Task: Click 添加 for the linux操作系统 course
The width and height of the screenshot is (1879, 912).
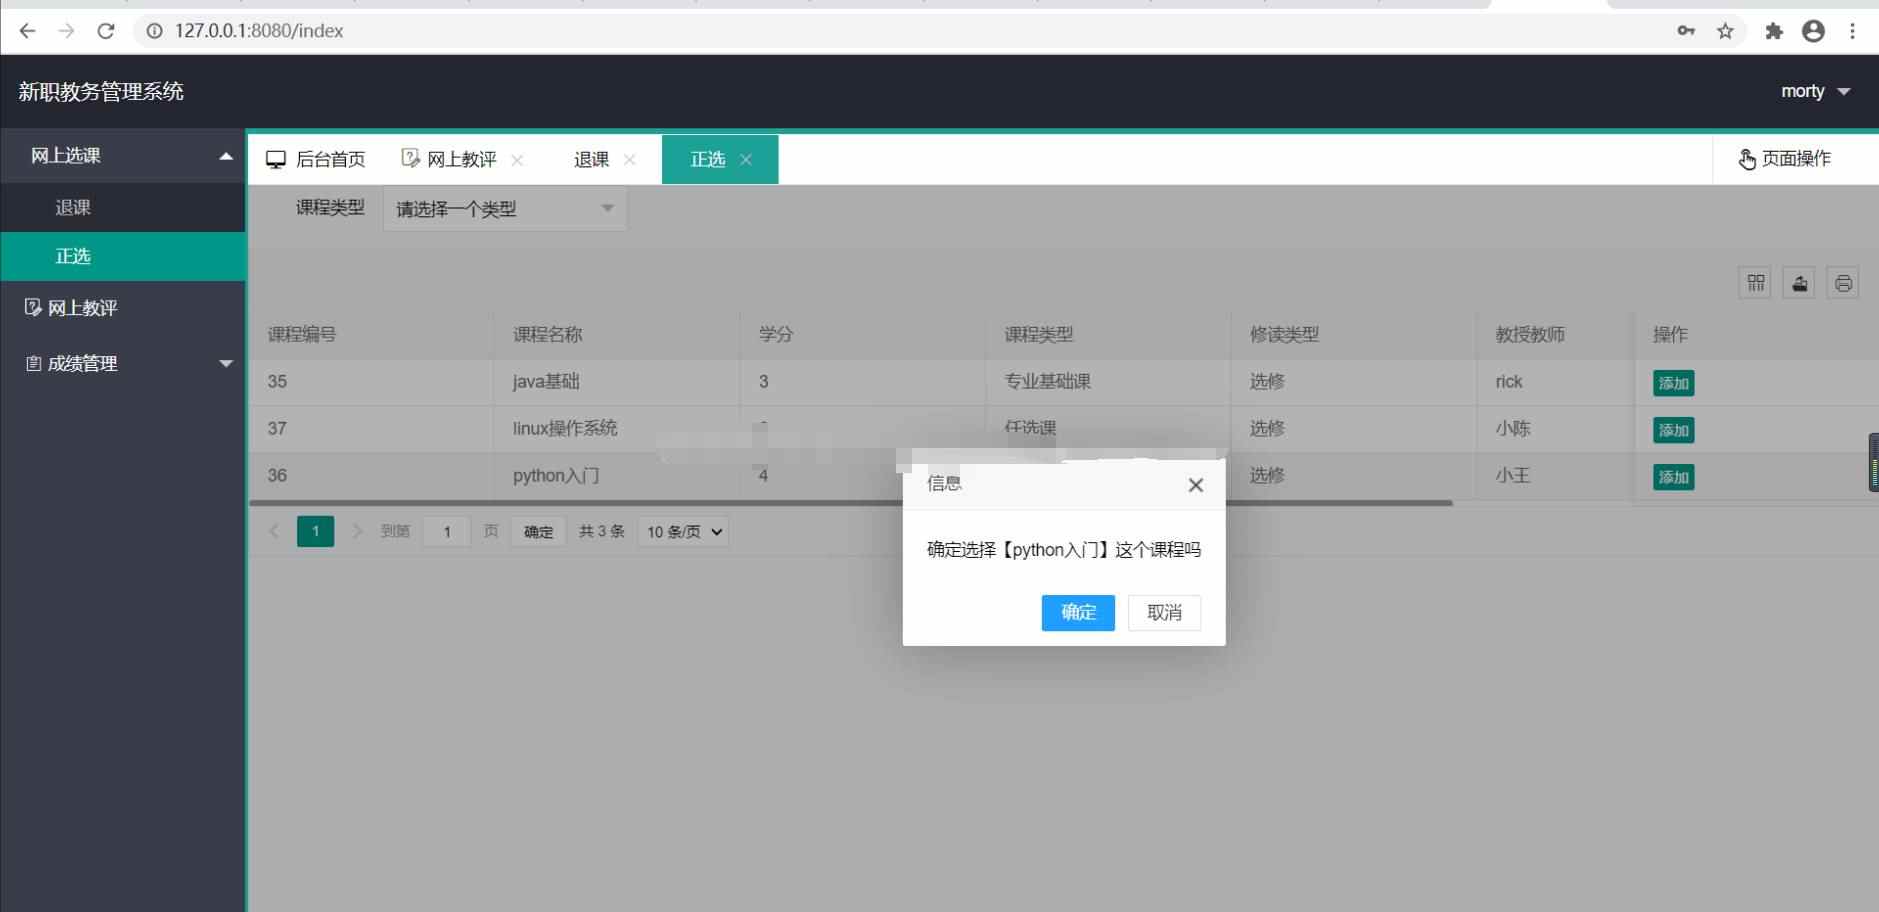Action: coord(1674,430)
